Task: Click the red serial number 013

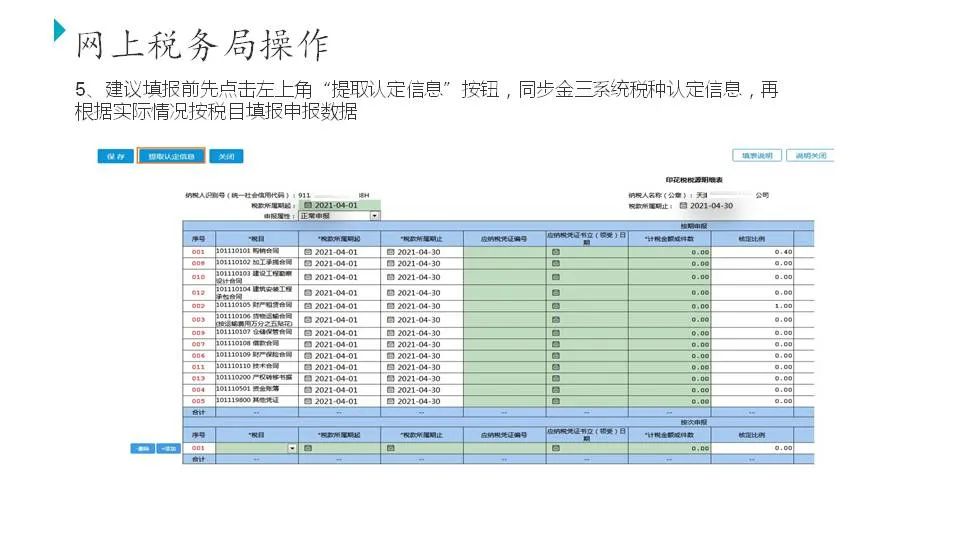Action: pos(198,378)
